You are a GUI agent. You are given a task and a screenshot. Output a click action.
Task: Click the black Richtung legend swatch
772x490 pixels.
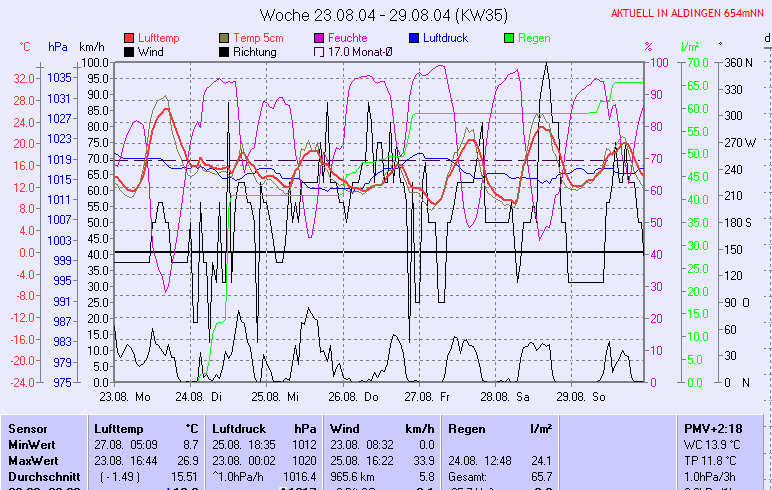224,52
